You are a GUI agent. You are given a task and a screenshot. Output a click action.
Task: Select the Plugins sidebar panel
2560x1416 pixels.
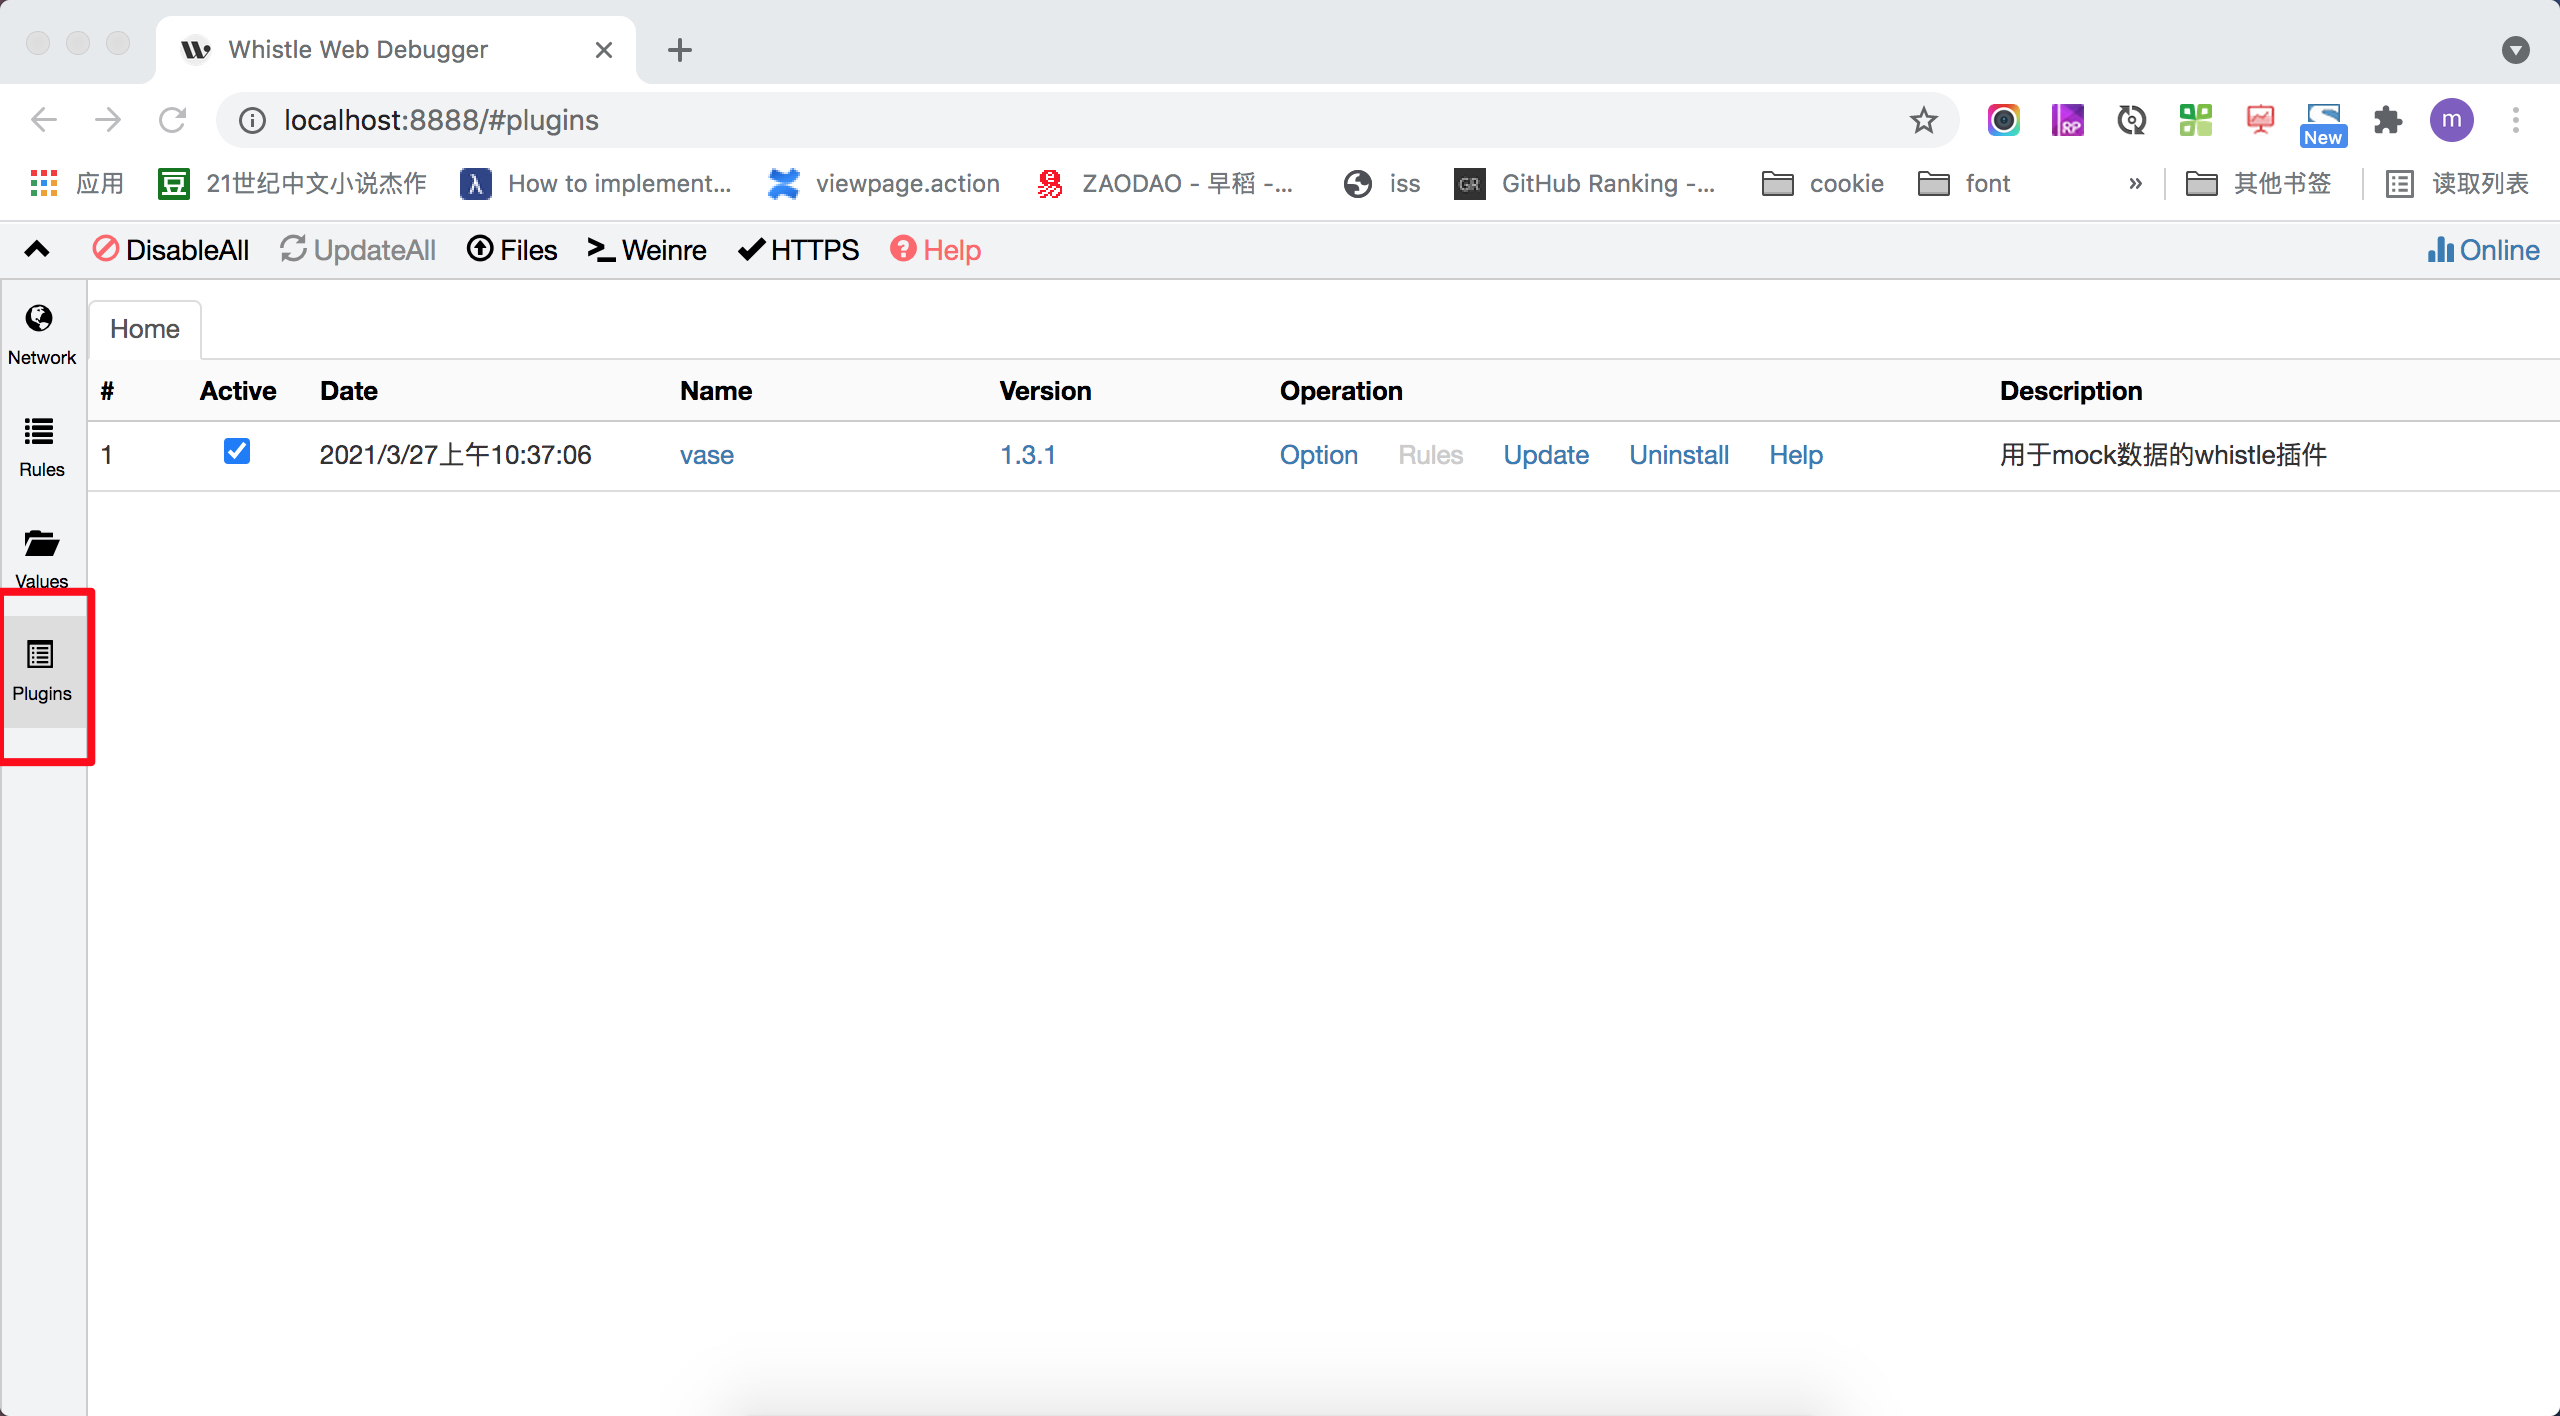click(x=41, y=672)
